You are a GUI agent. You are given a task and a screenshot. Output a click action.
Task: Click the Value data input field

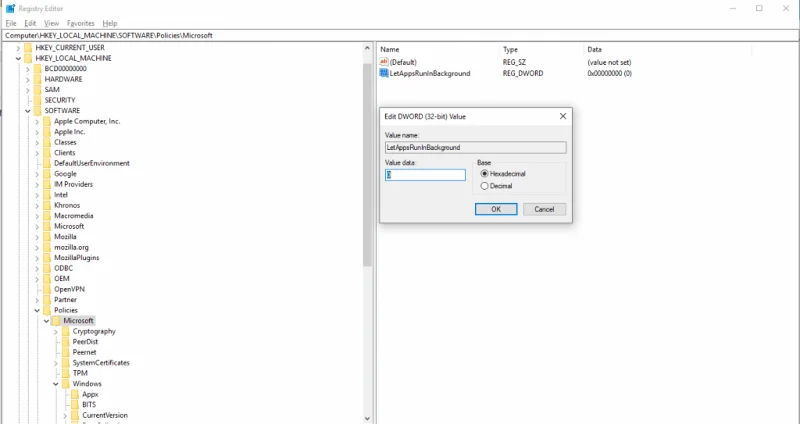pos(425,175)
